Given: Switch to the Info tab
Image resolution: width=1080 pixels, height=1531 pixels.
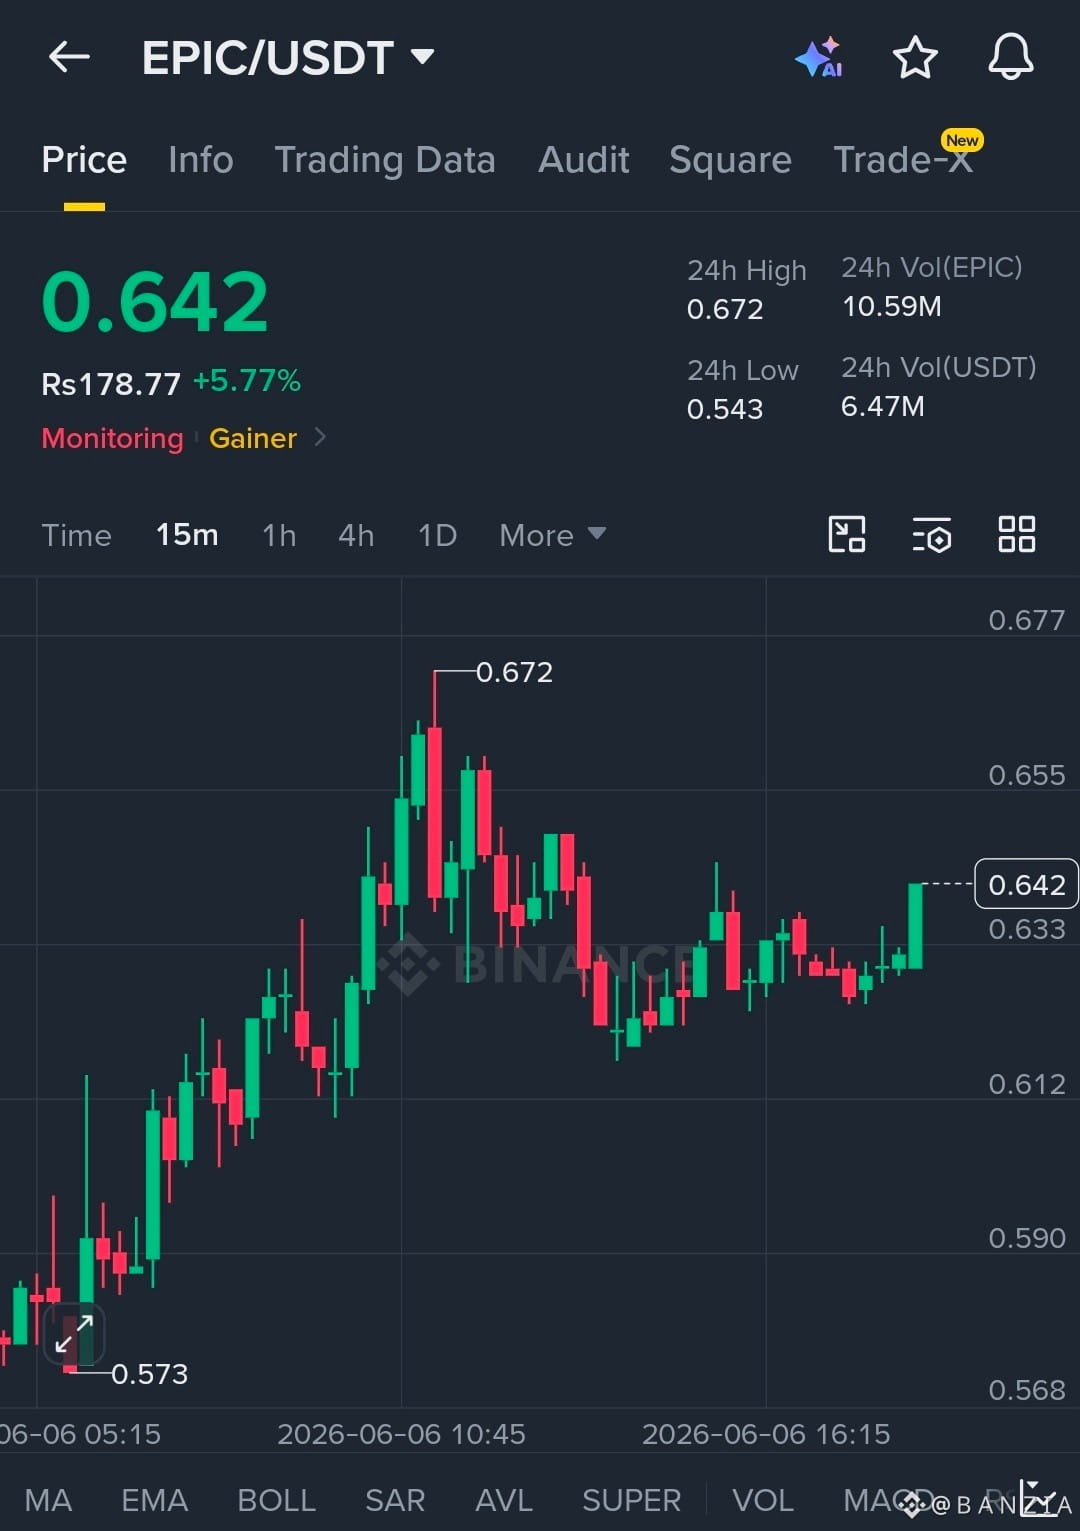Looking at the screenshot, I should 200,160.
